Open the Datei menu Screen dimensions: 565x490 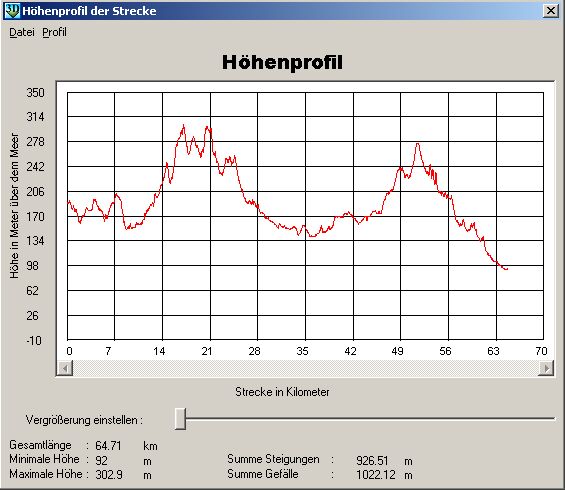coord(22,32)
